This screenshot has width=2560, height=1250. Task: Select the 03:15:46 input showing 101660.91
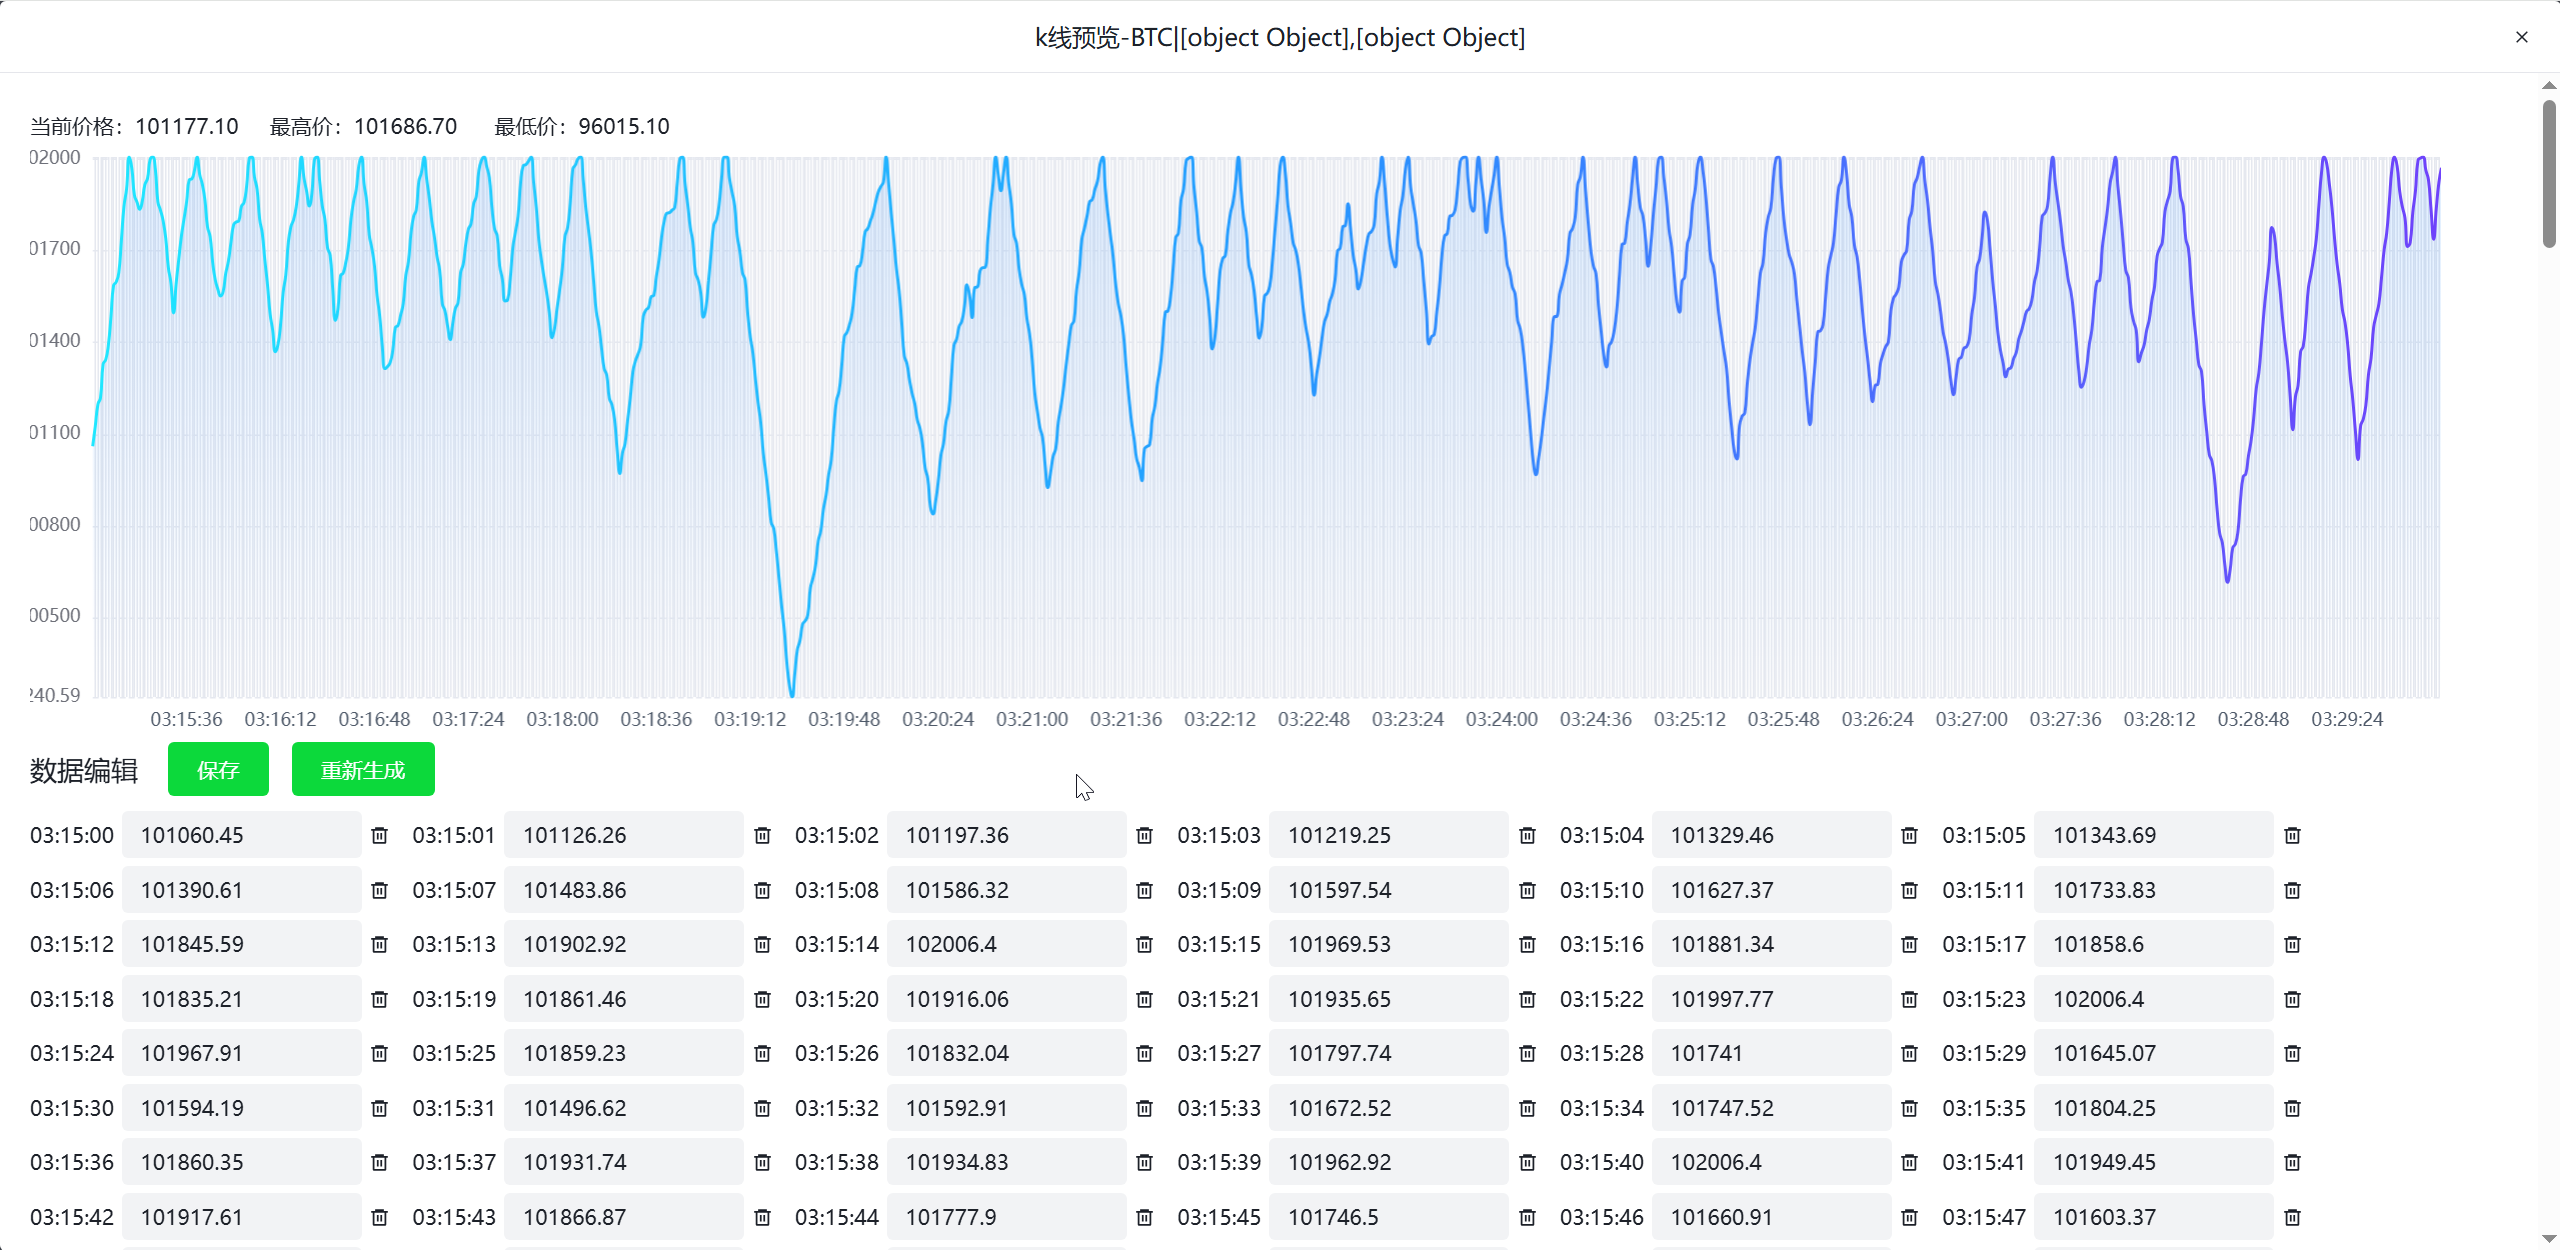pos(1770,1217)
